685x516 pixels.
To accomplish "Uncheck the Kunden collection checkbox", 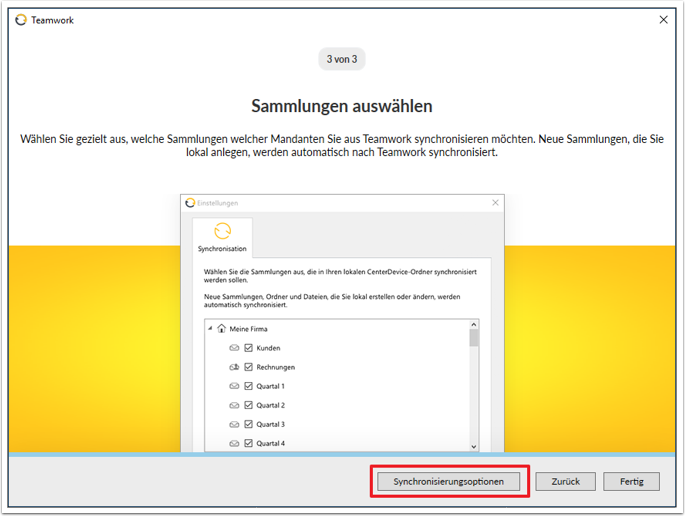I will [x=249, y=348].
